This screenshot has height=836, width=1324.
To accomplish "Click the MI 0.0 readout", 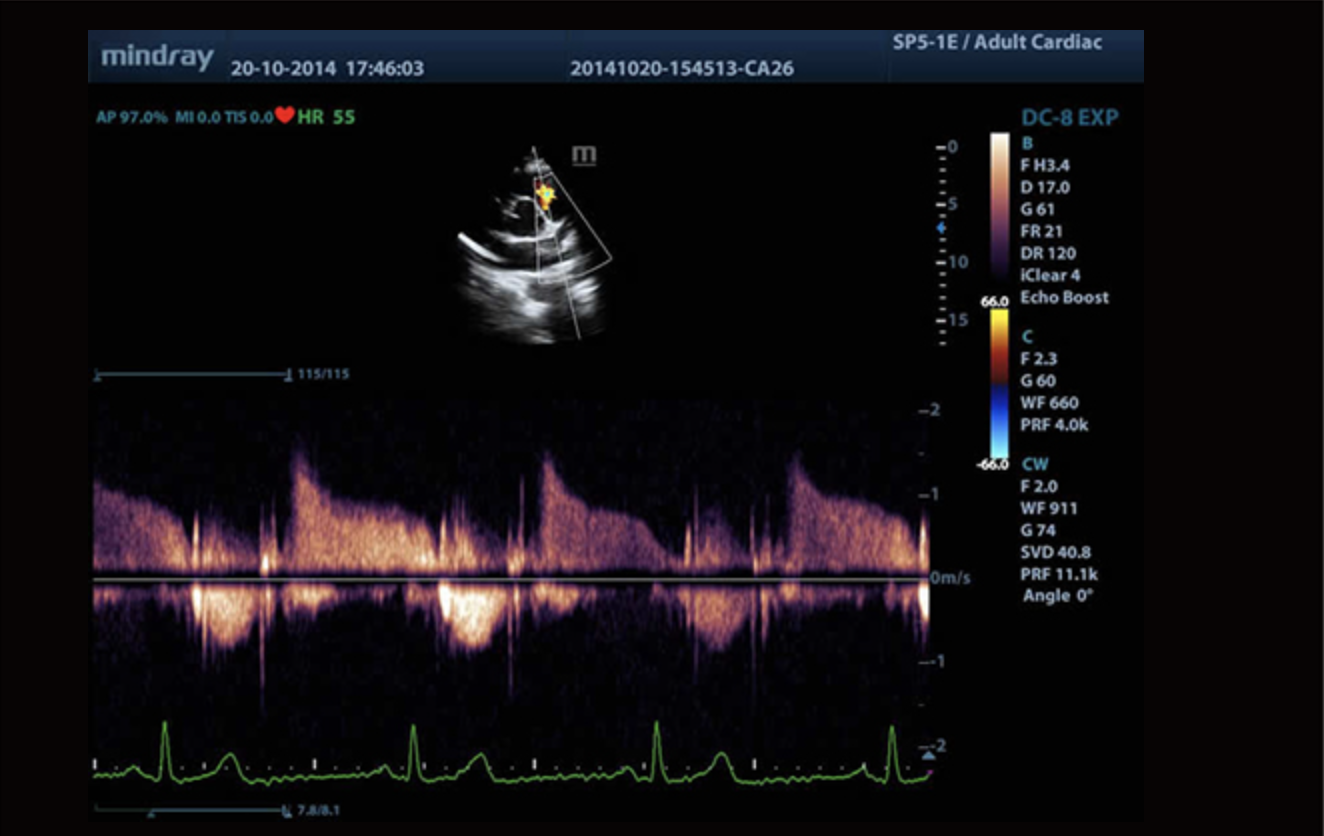I will click(x=197, y=117).
